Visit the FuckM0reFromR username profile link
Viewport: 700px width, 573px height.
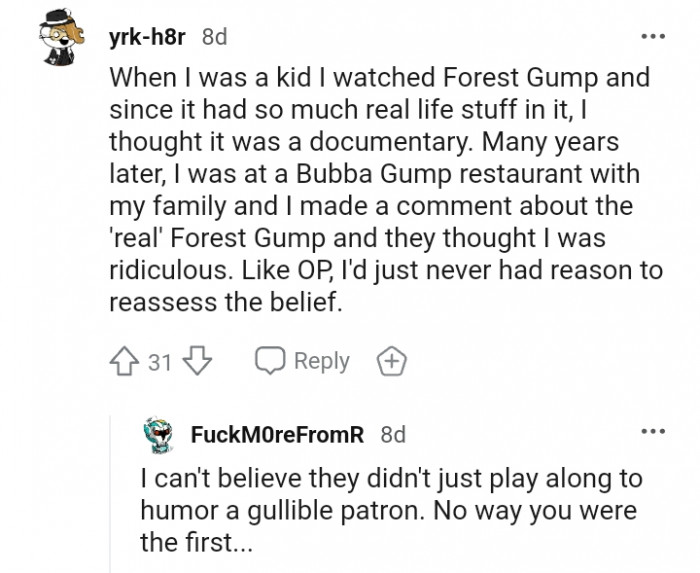point(277,435)
